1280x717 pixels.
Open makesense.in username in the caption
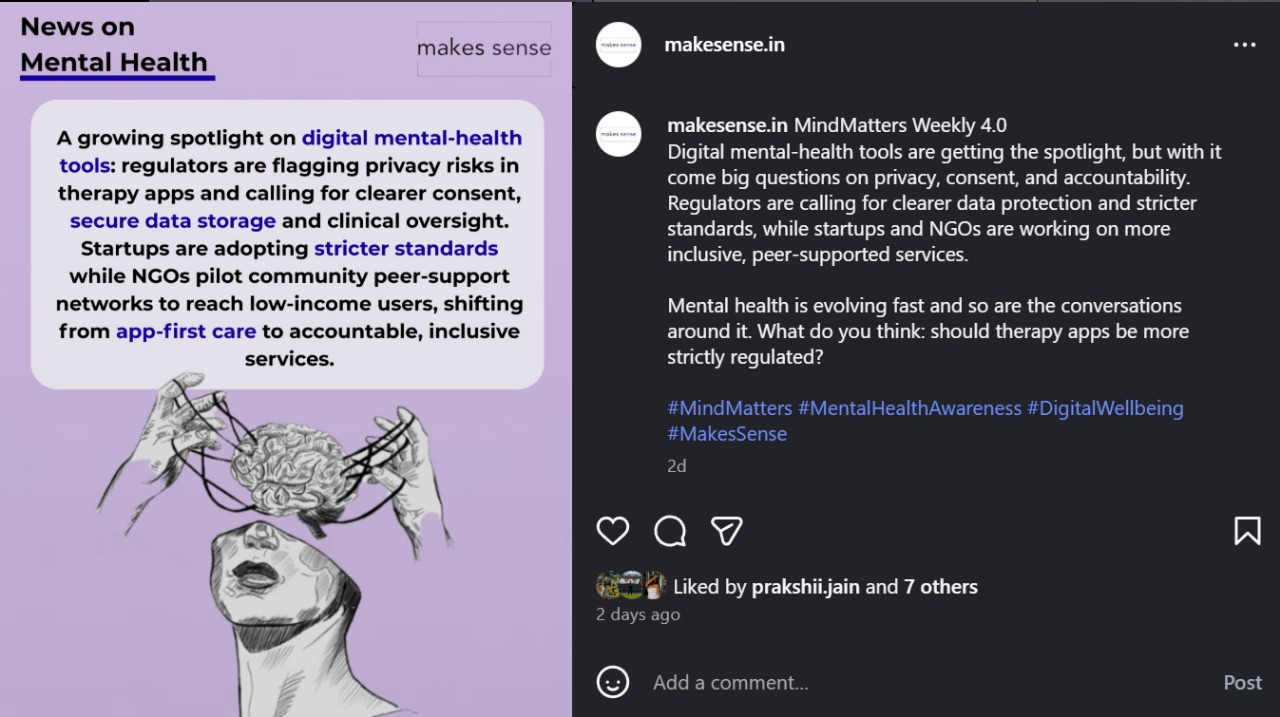pyautogui.click(x=727, y=126)
